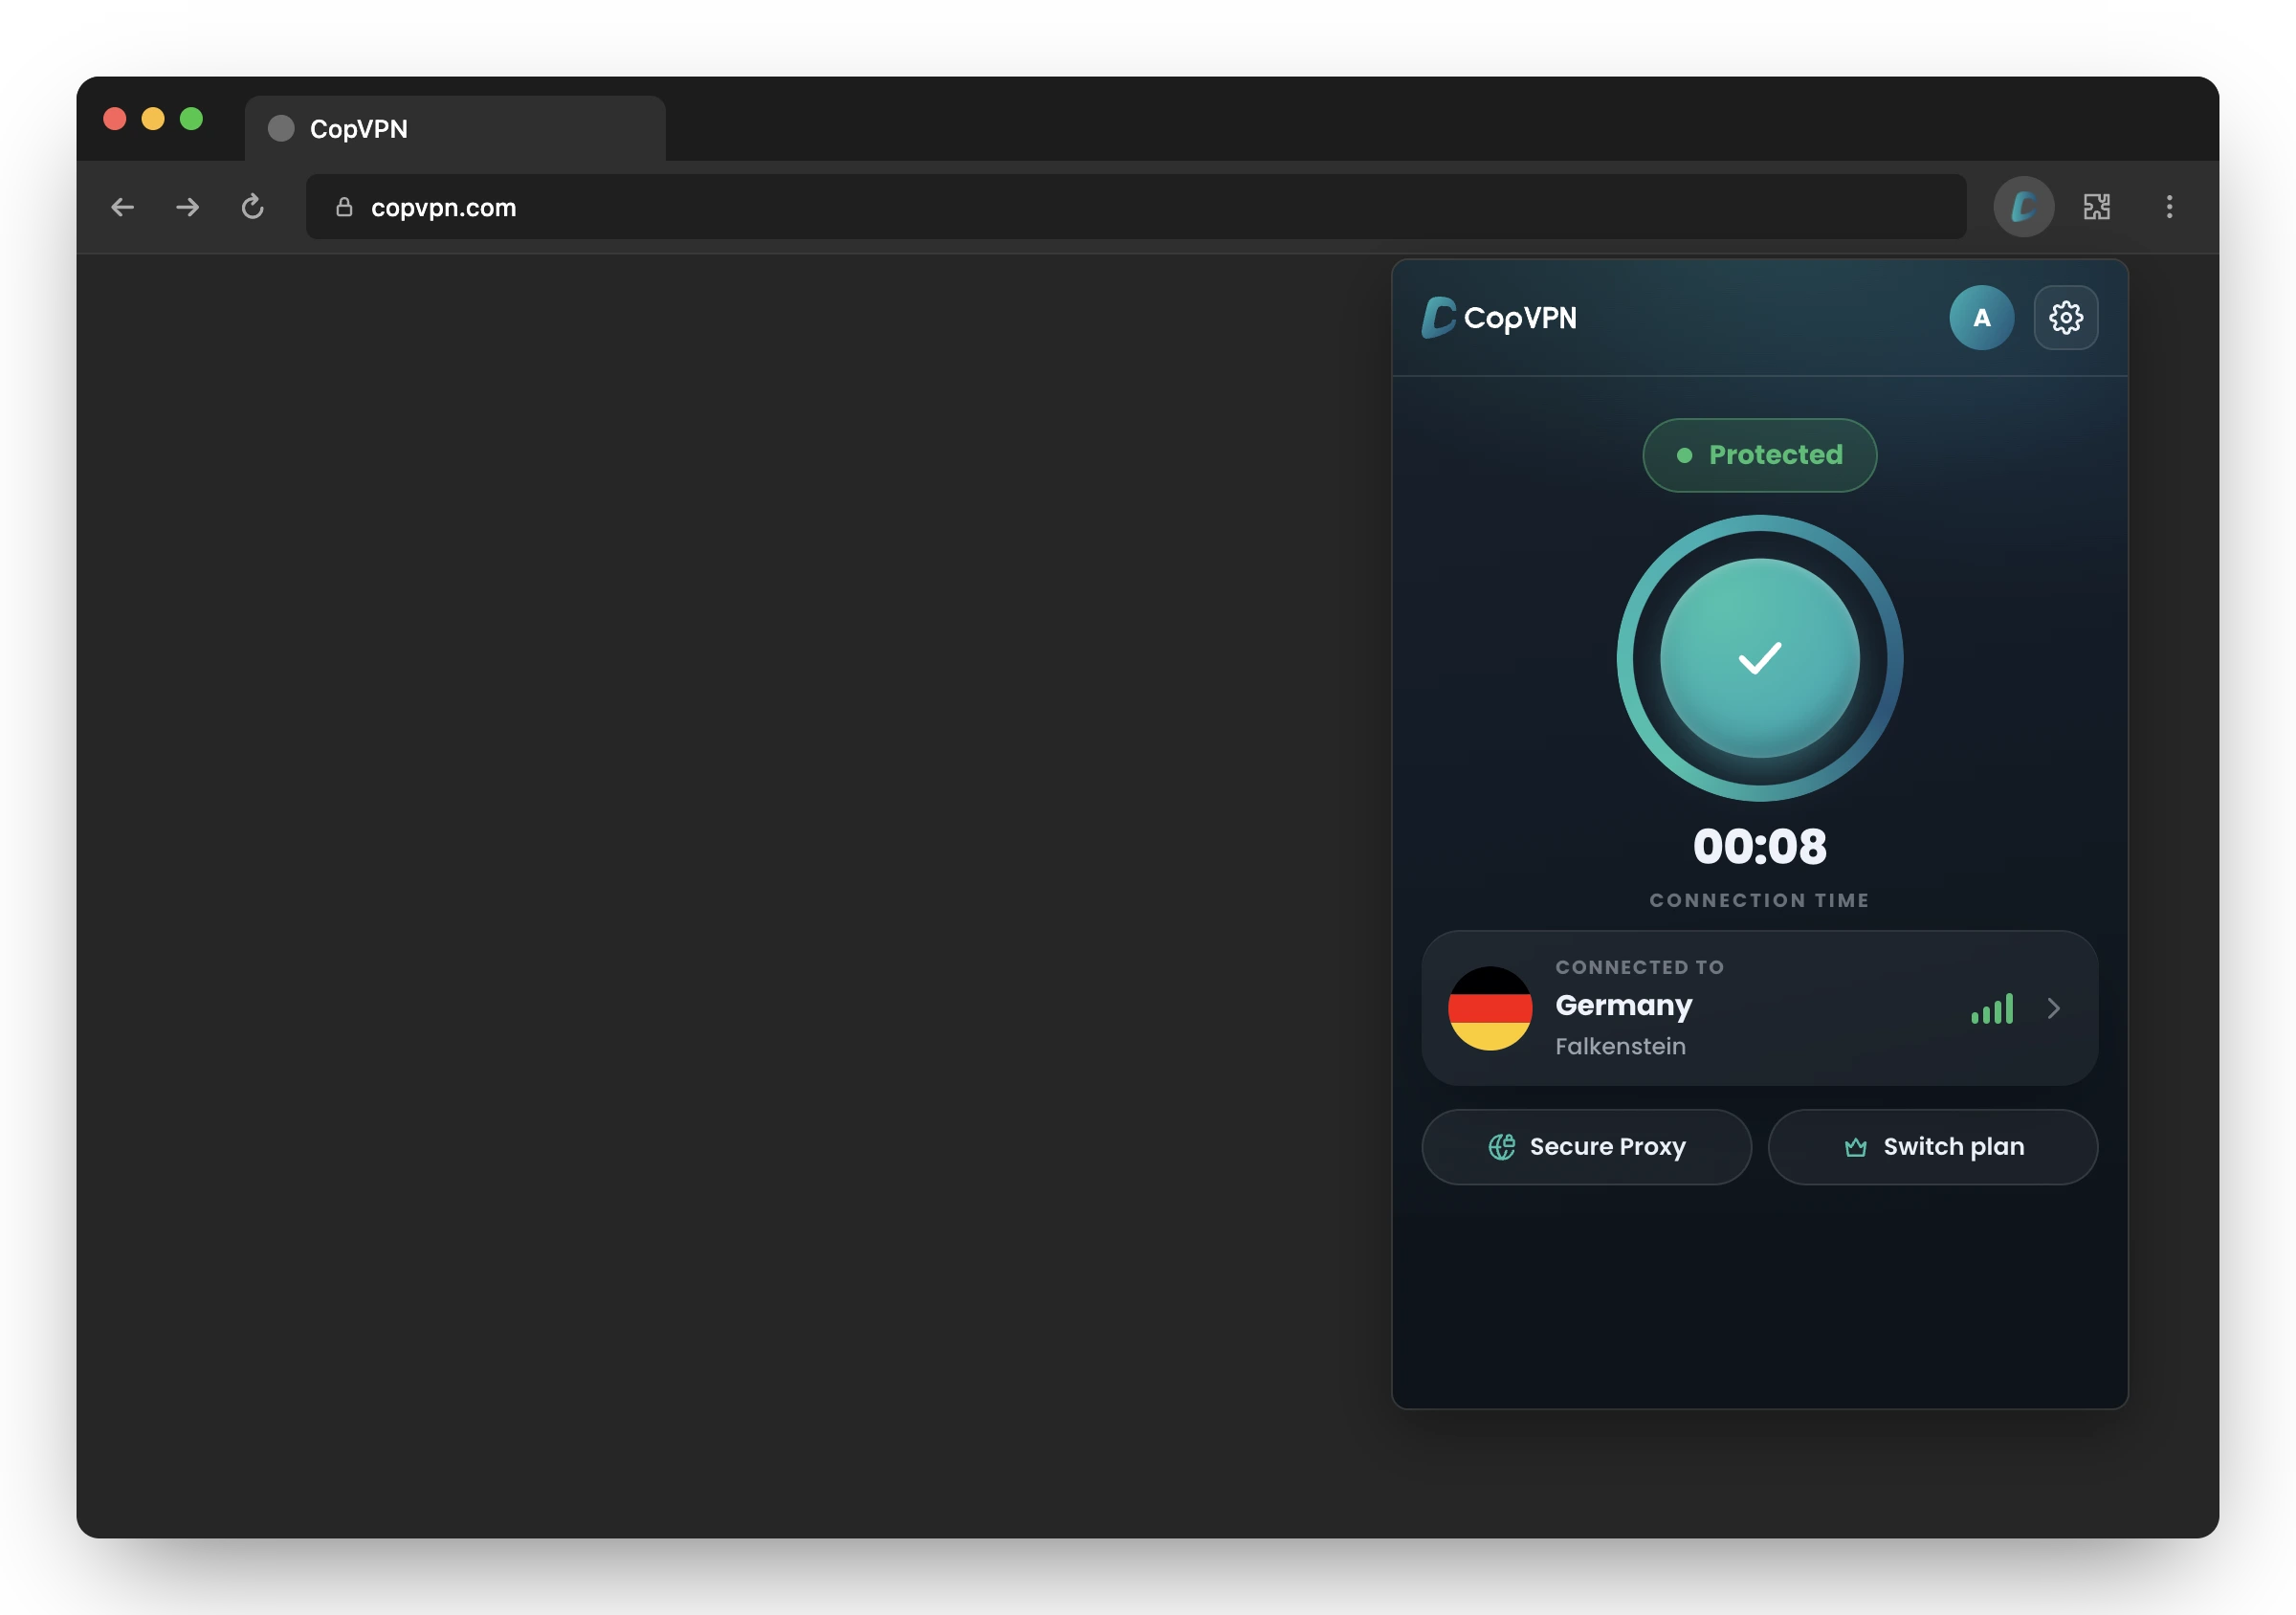The width and height of the screenshot is (2296, 1615).
Task: View site info via the padlock icon
Action: pyautogui.click(x=344, y=207)
